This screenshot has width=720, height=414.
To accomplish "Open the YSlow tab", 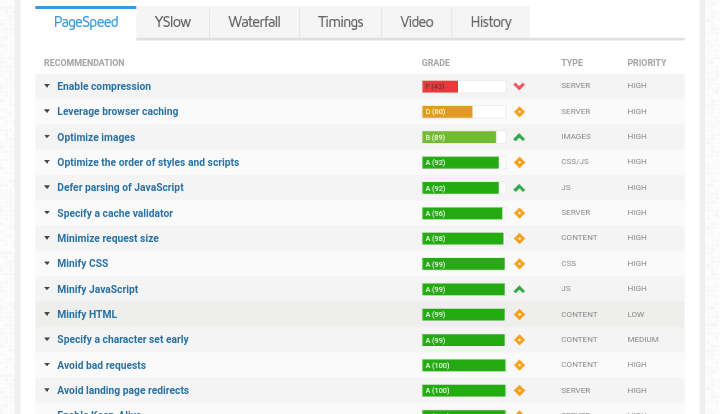I will click(x=173, y=22).
